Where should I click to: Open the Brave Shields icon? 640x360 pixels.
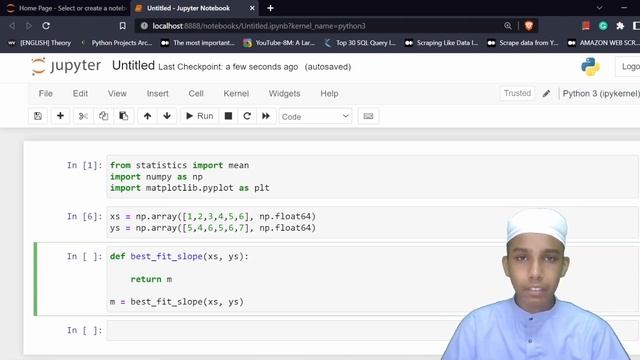pyautogui.click(x=529, y=26)
